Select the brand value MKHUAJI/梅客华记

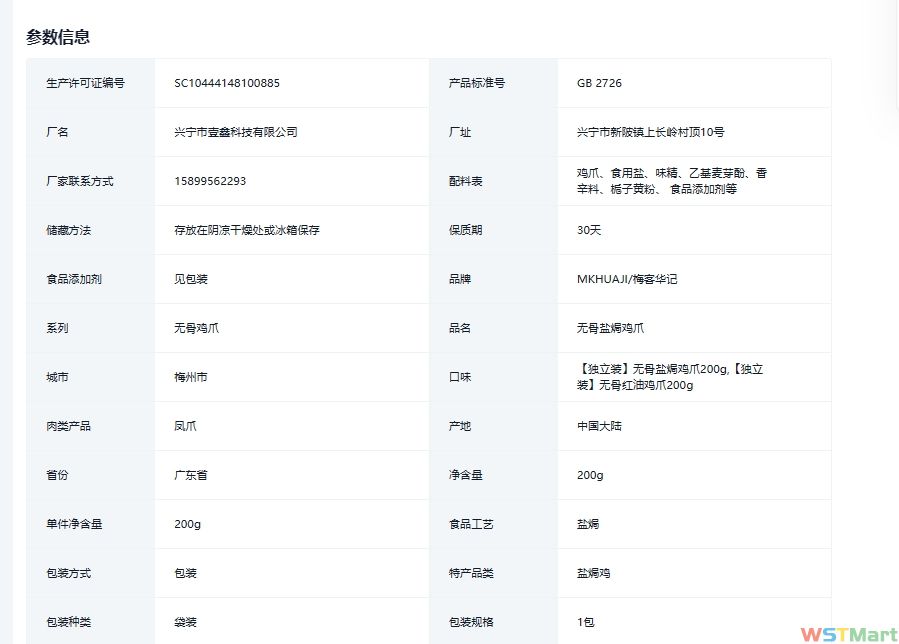[627, 279]
